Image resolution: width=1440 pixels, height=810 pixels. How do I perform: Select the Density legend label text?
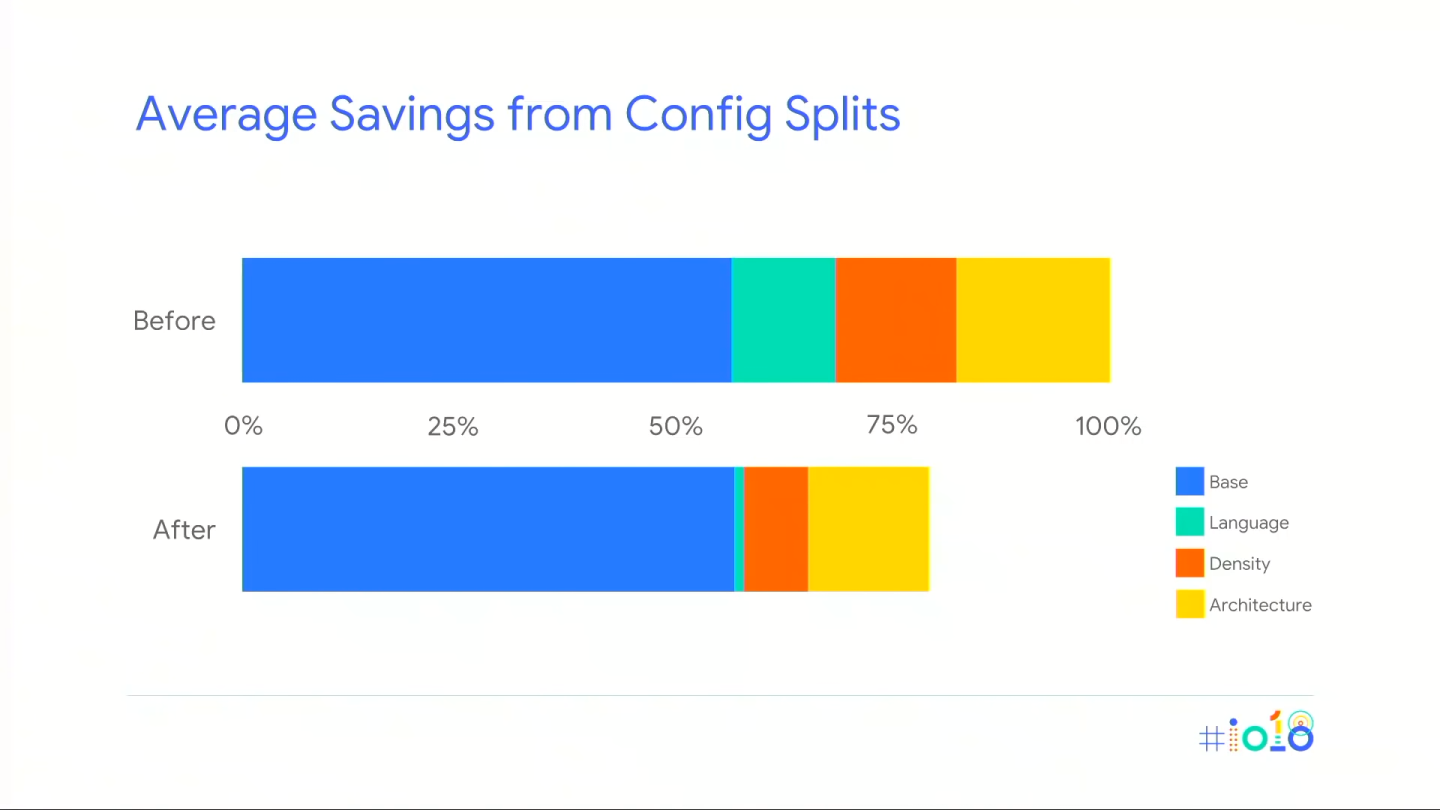point(1239,564)
